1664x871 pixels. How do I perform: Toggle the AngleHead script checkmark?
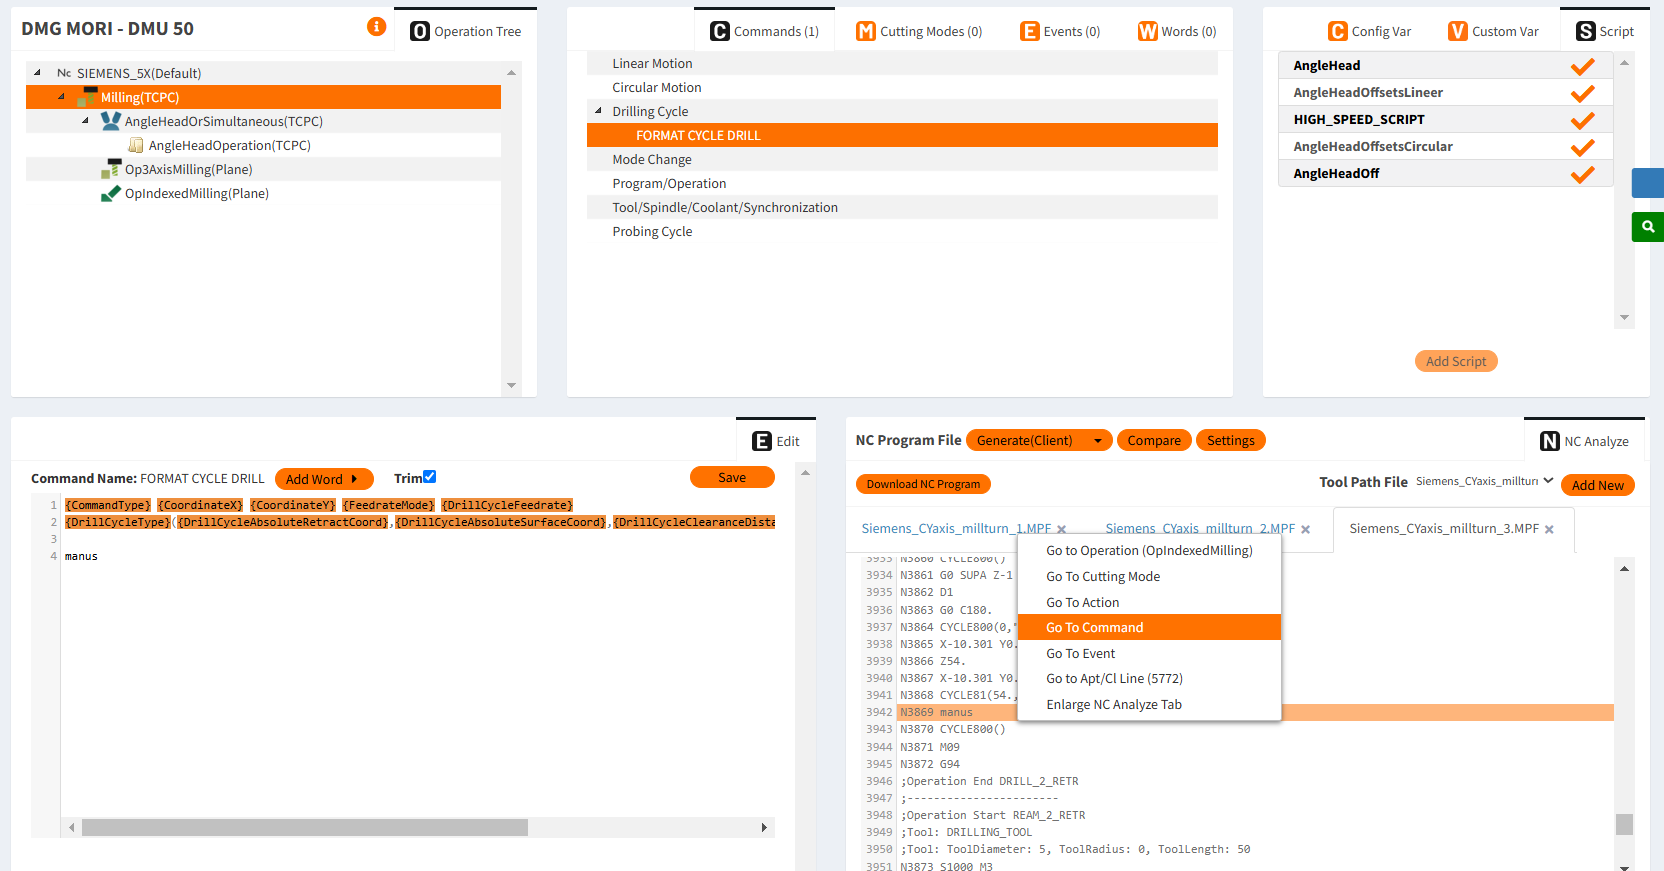coord(1582,66)
